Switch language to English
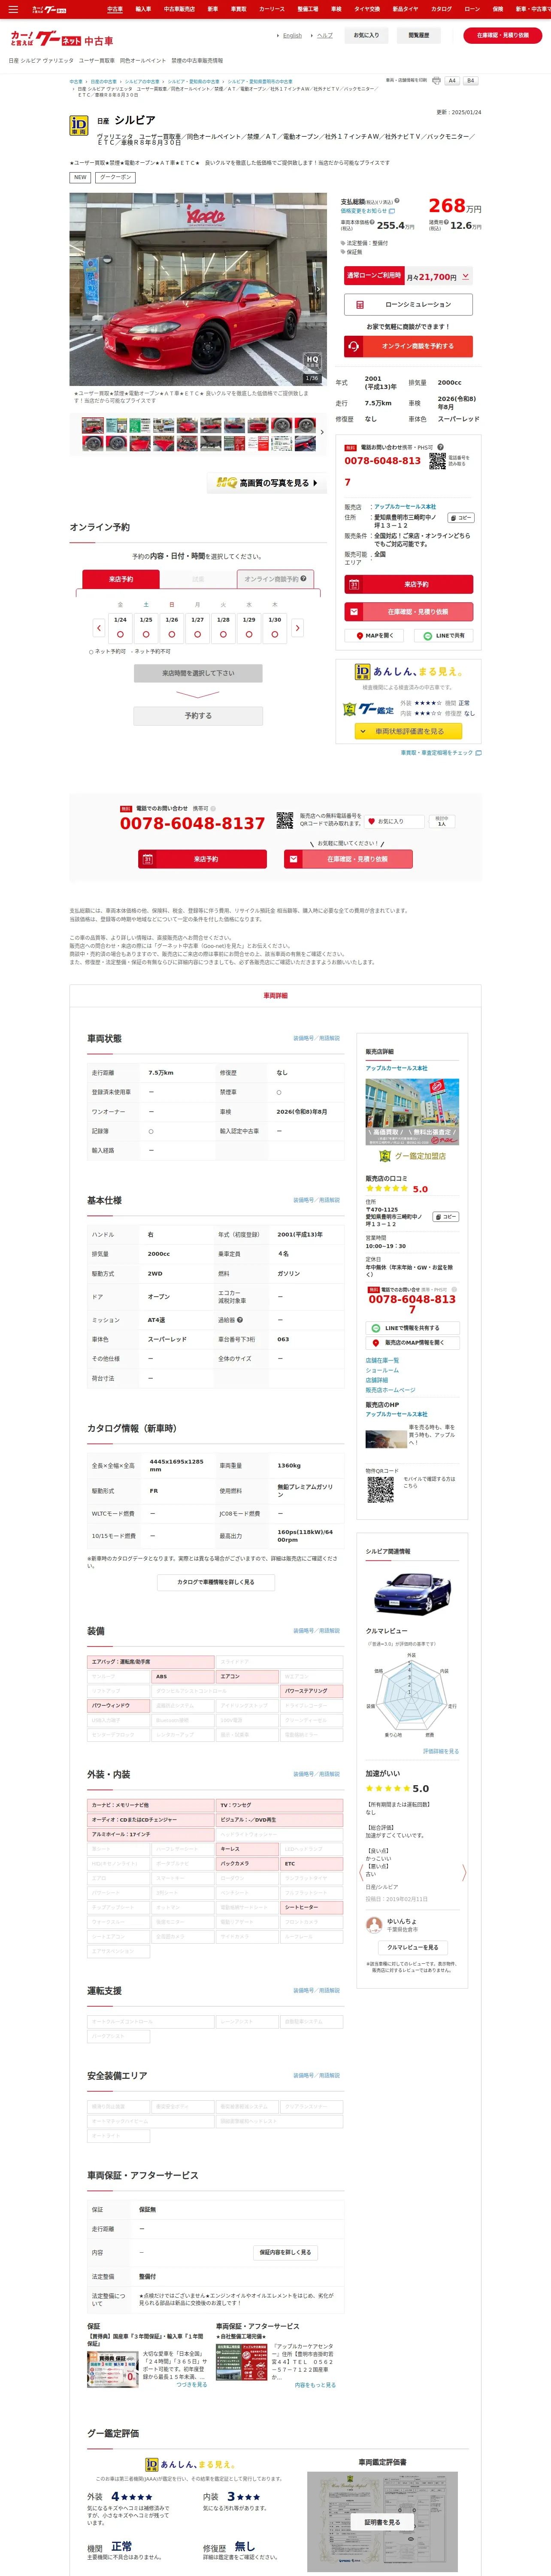Screen dimensions: 551x2576 click(x=292, y=35)
